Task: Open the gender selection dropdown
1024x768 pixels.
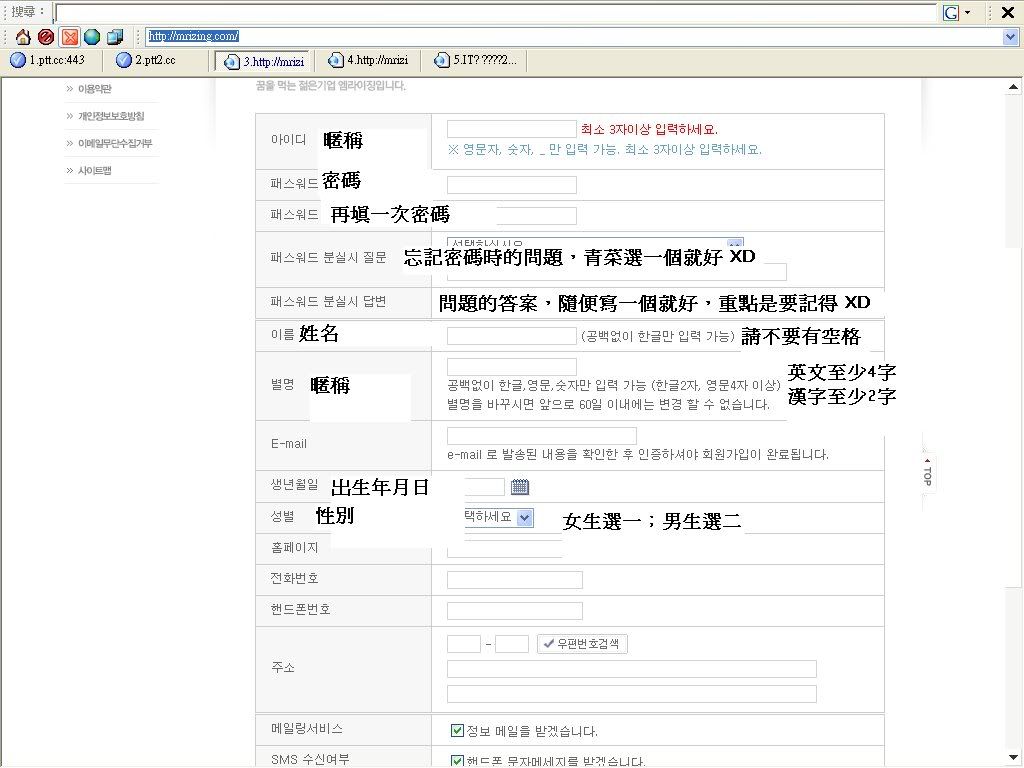Action: click(x=525, y=517)
